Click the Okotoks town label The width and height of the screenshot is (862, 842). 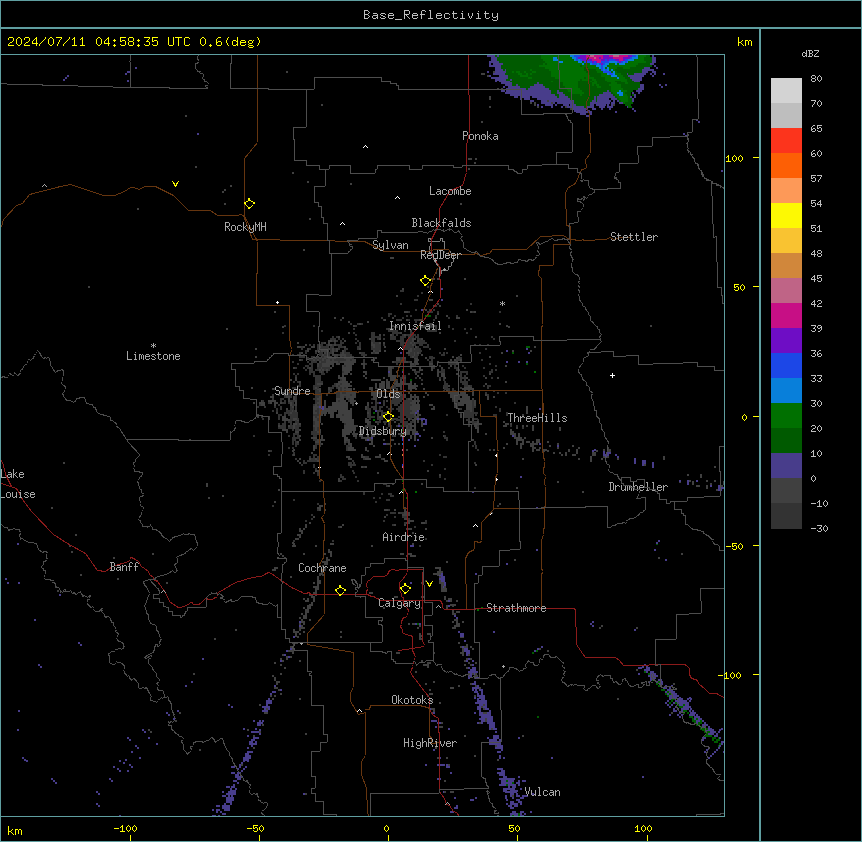click(412, 700)
